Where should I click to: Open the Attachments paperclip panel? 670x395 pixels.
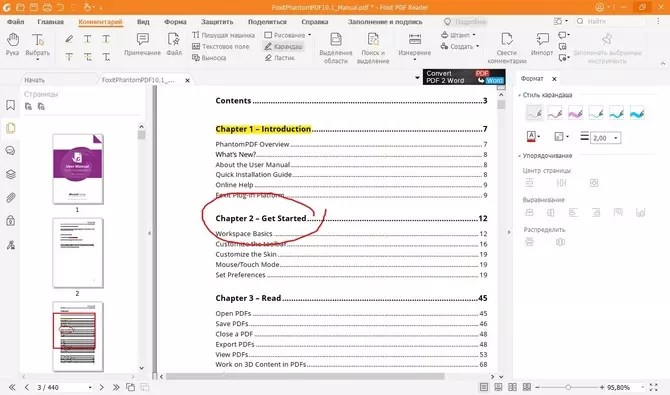pyautogui.click(x=11, y=198)
